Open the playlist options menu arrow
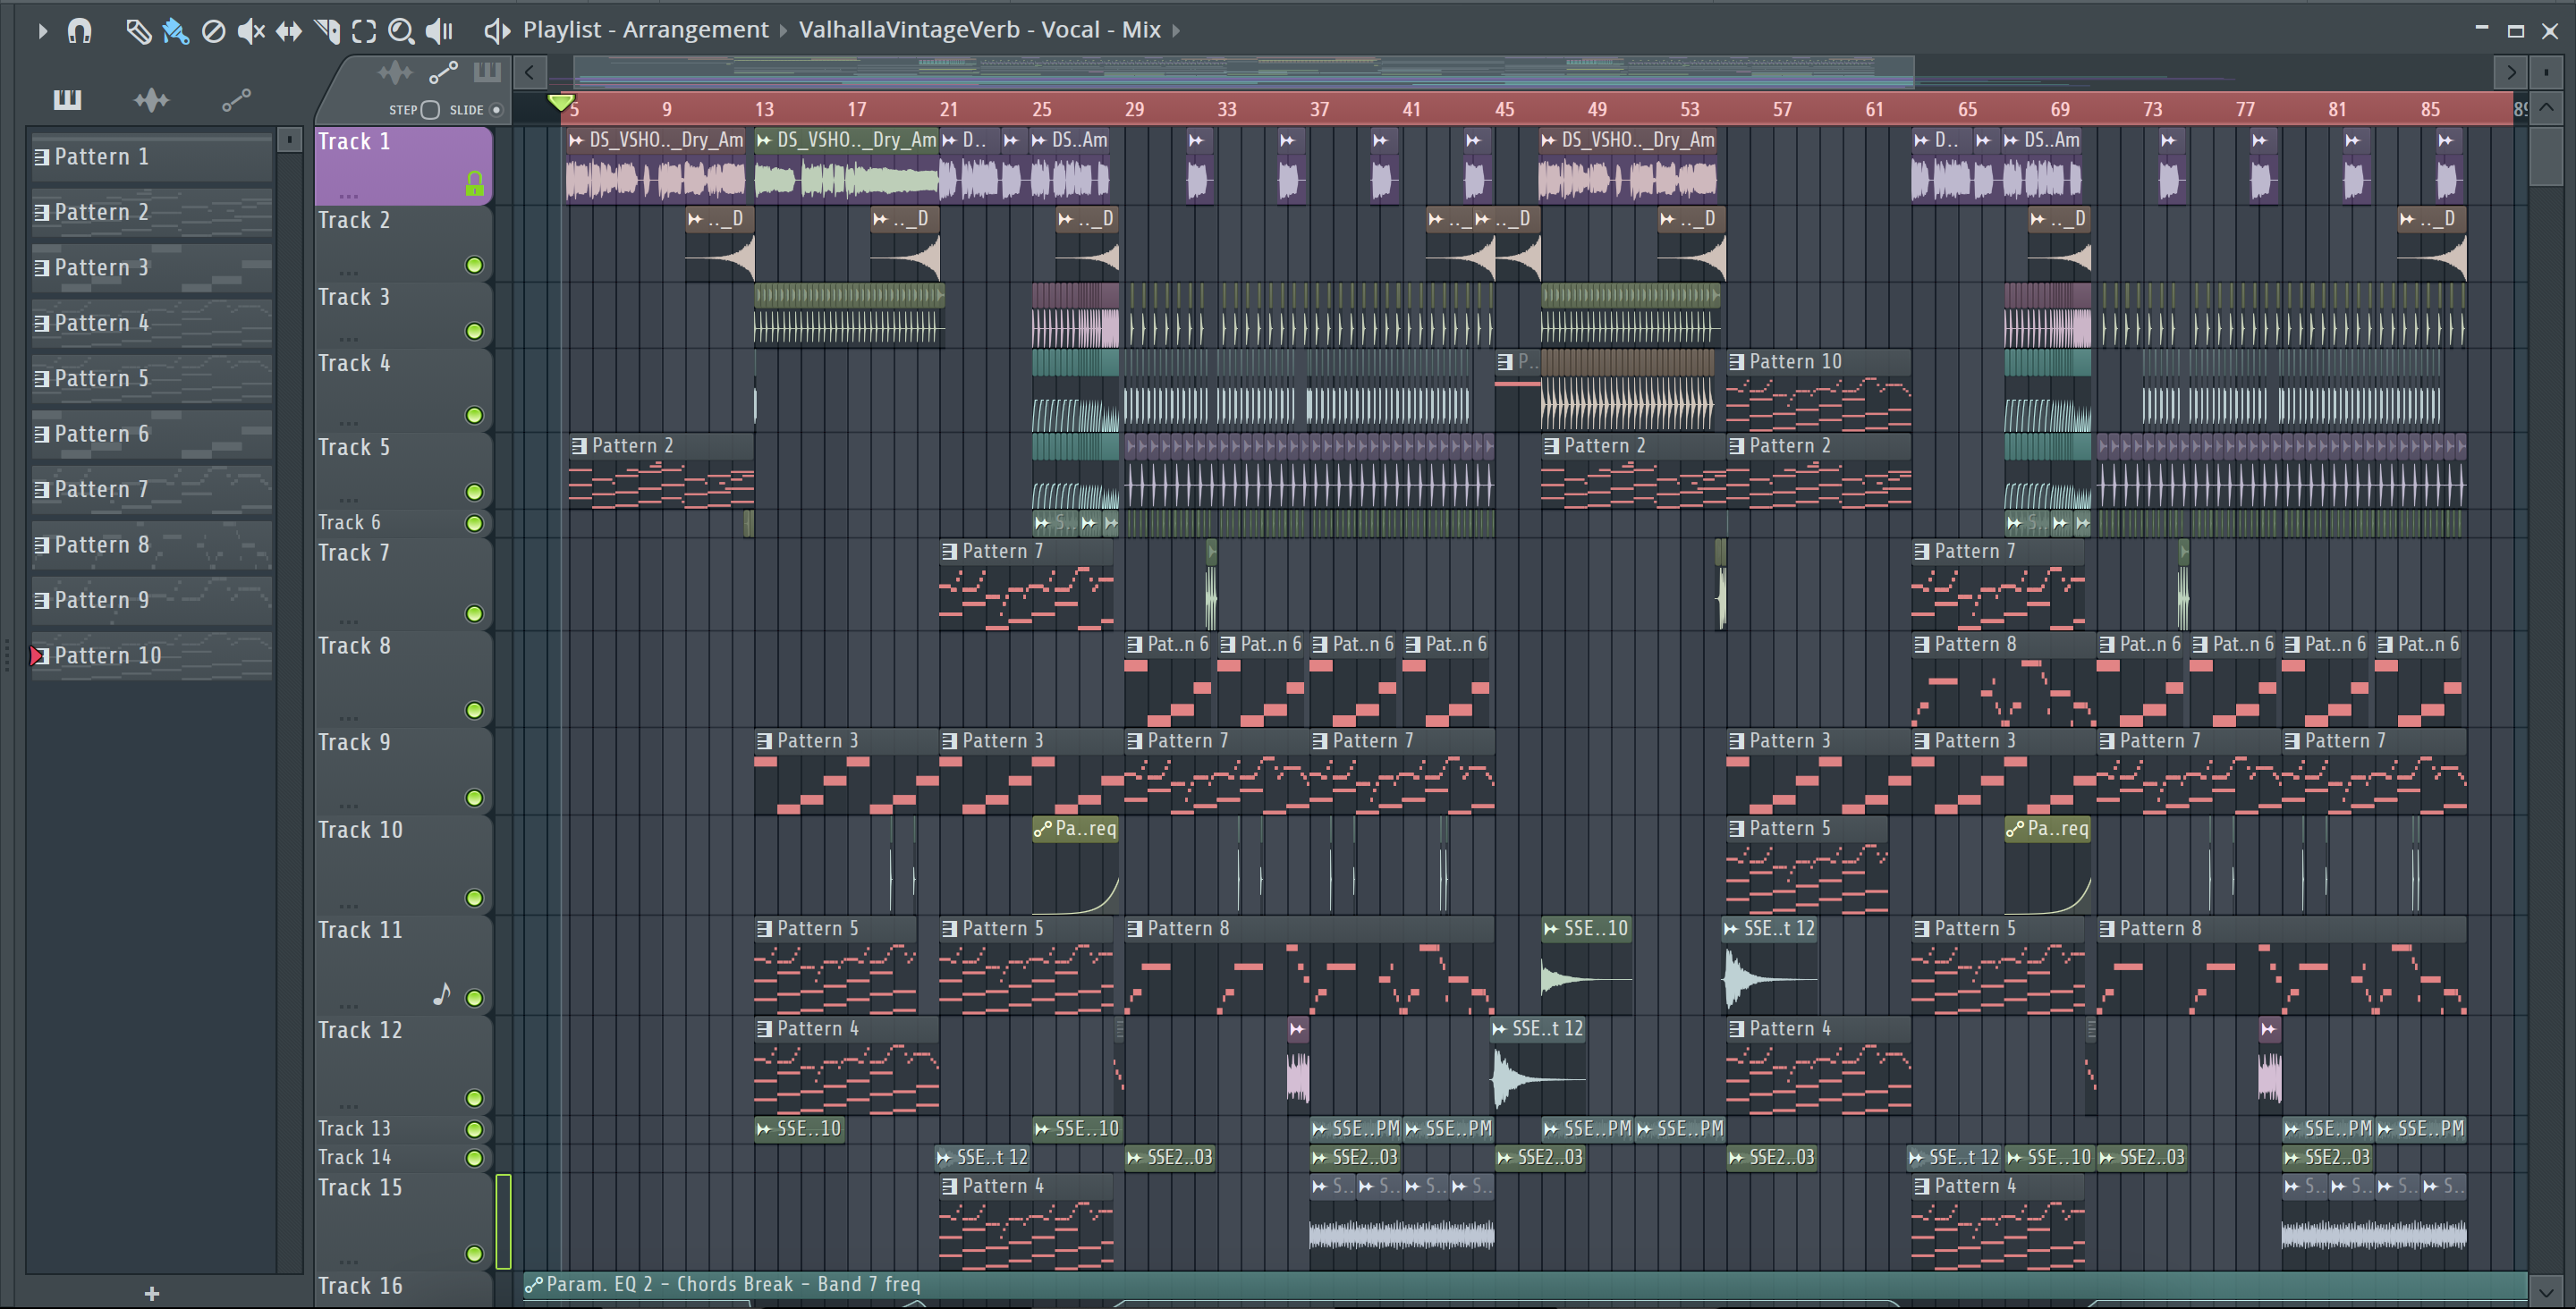2576x1309 pixels. click(42, 31)
